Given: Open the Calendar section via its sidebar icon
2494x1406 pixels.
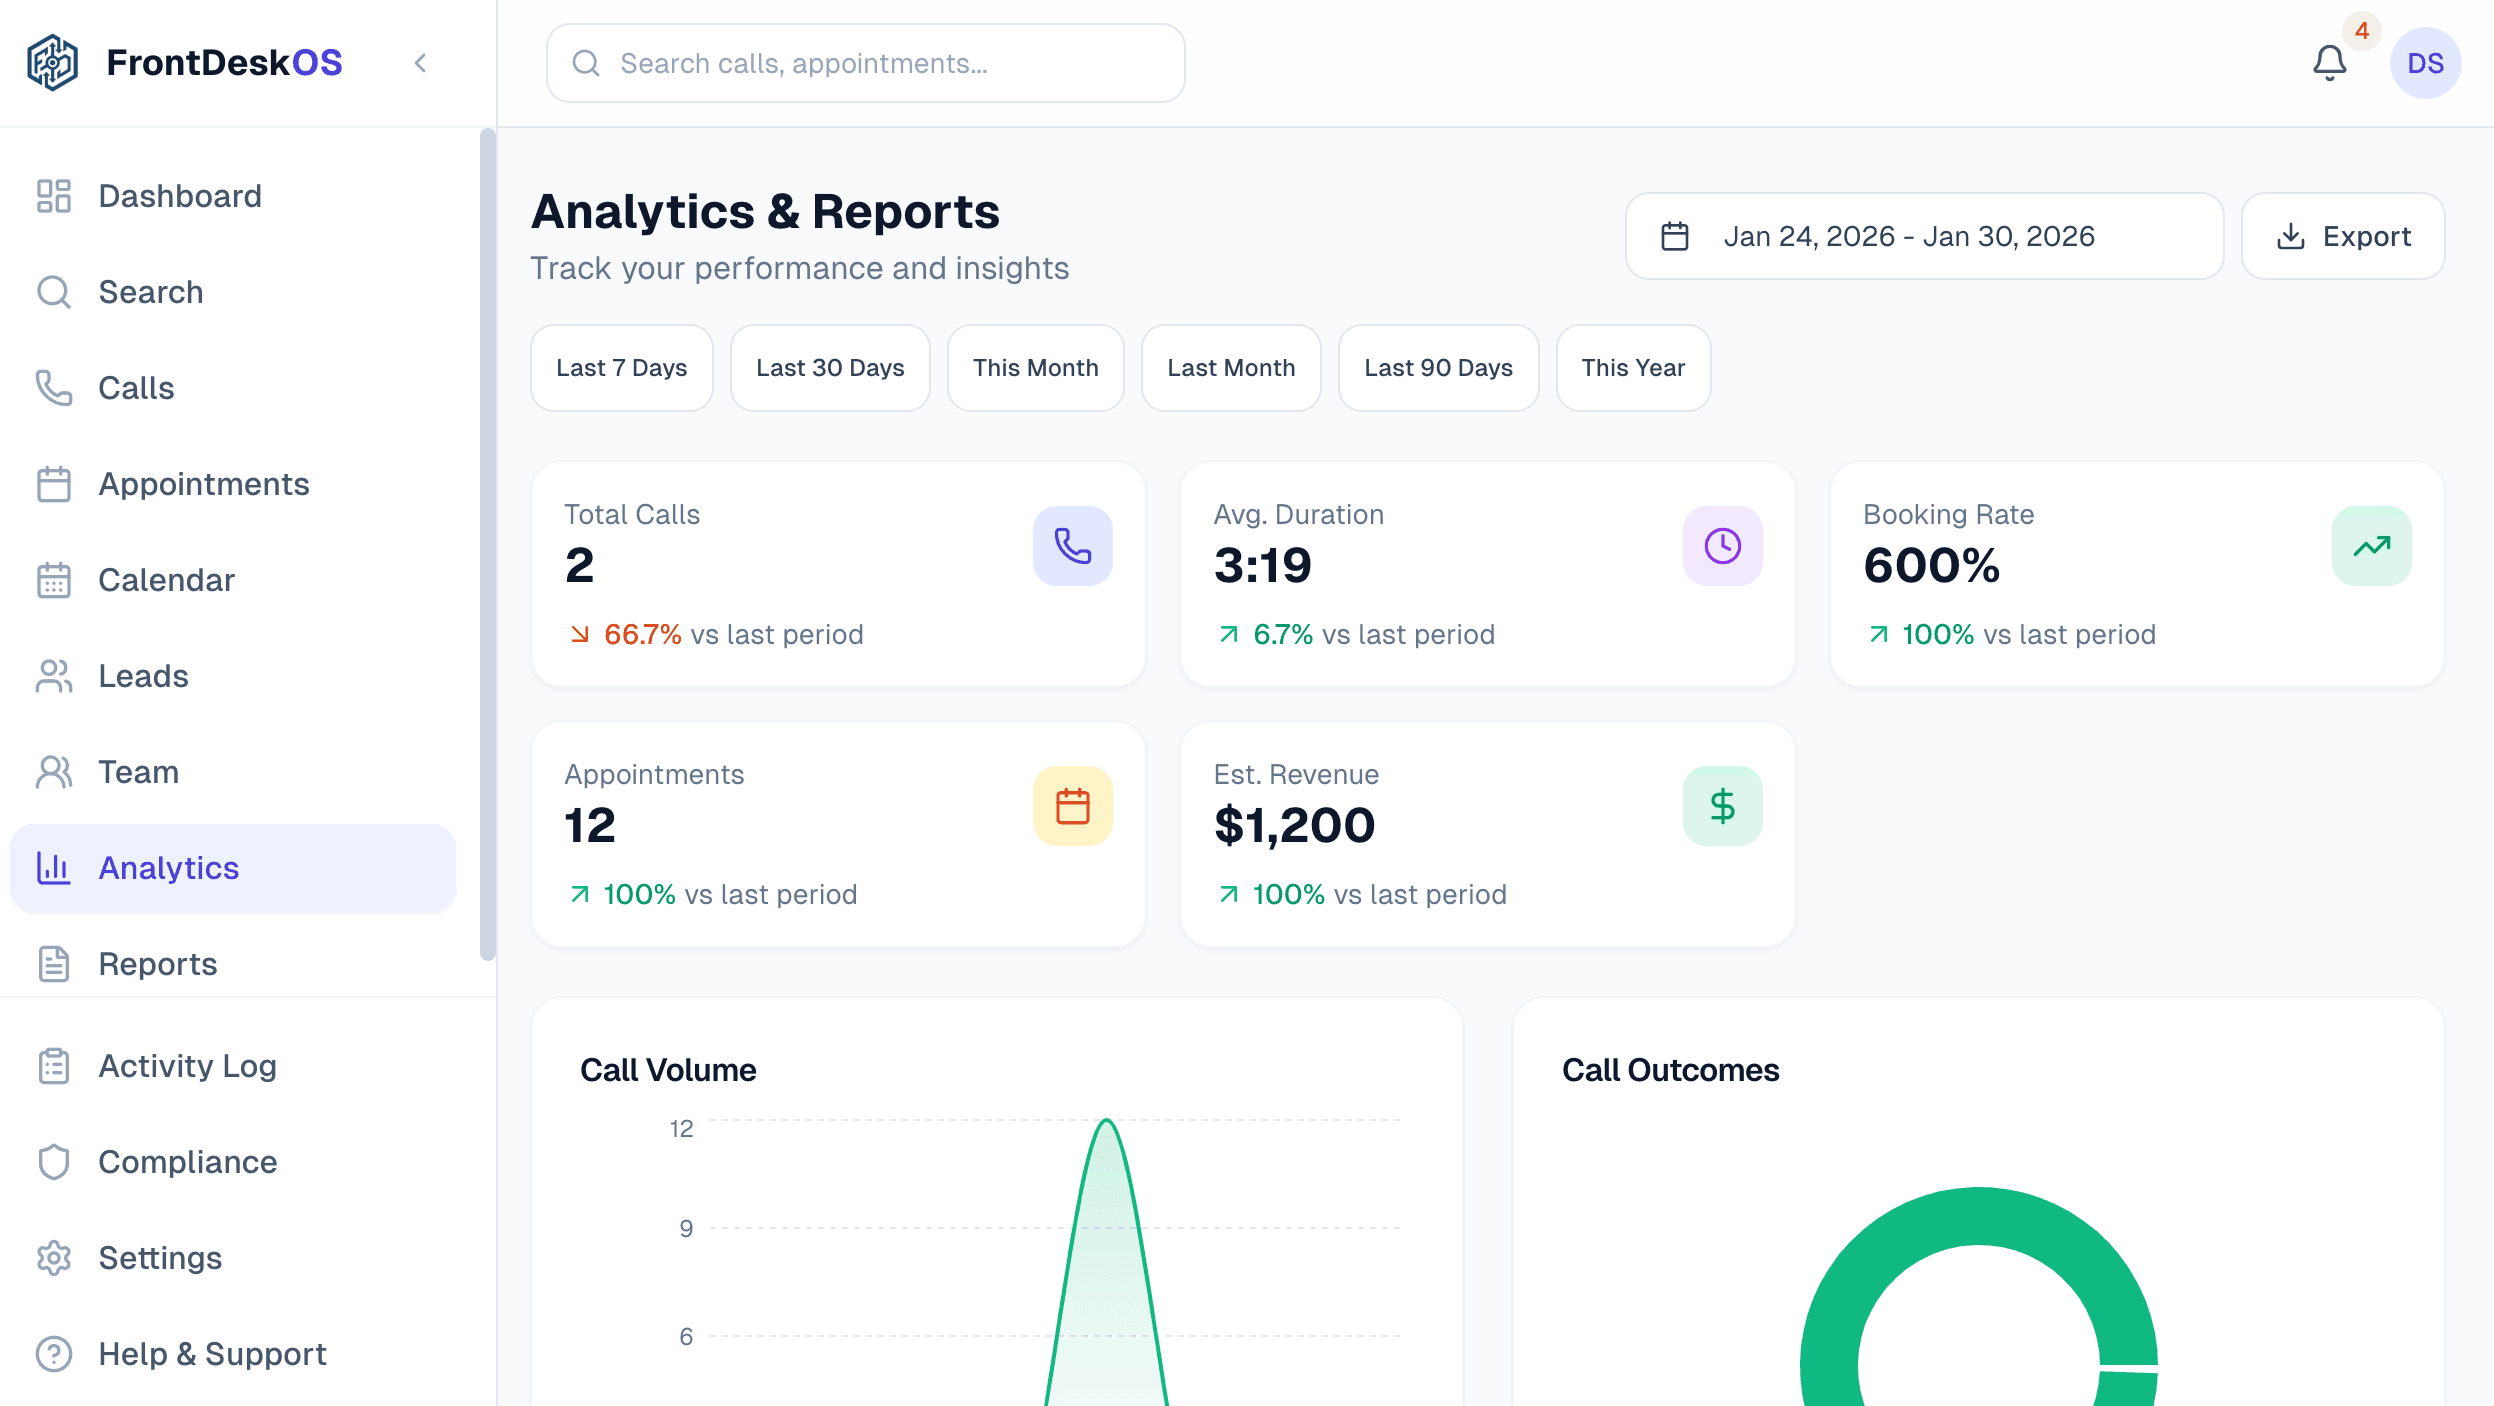Looking at the screenshot, I should 54,580.
